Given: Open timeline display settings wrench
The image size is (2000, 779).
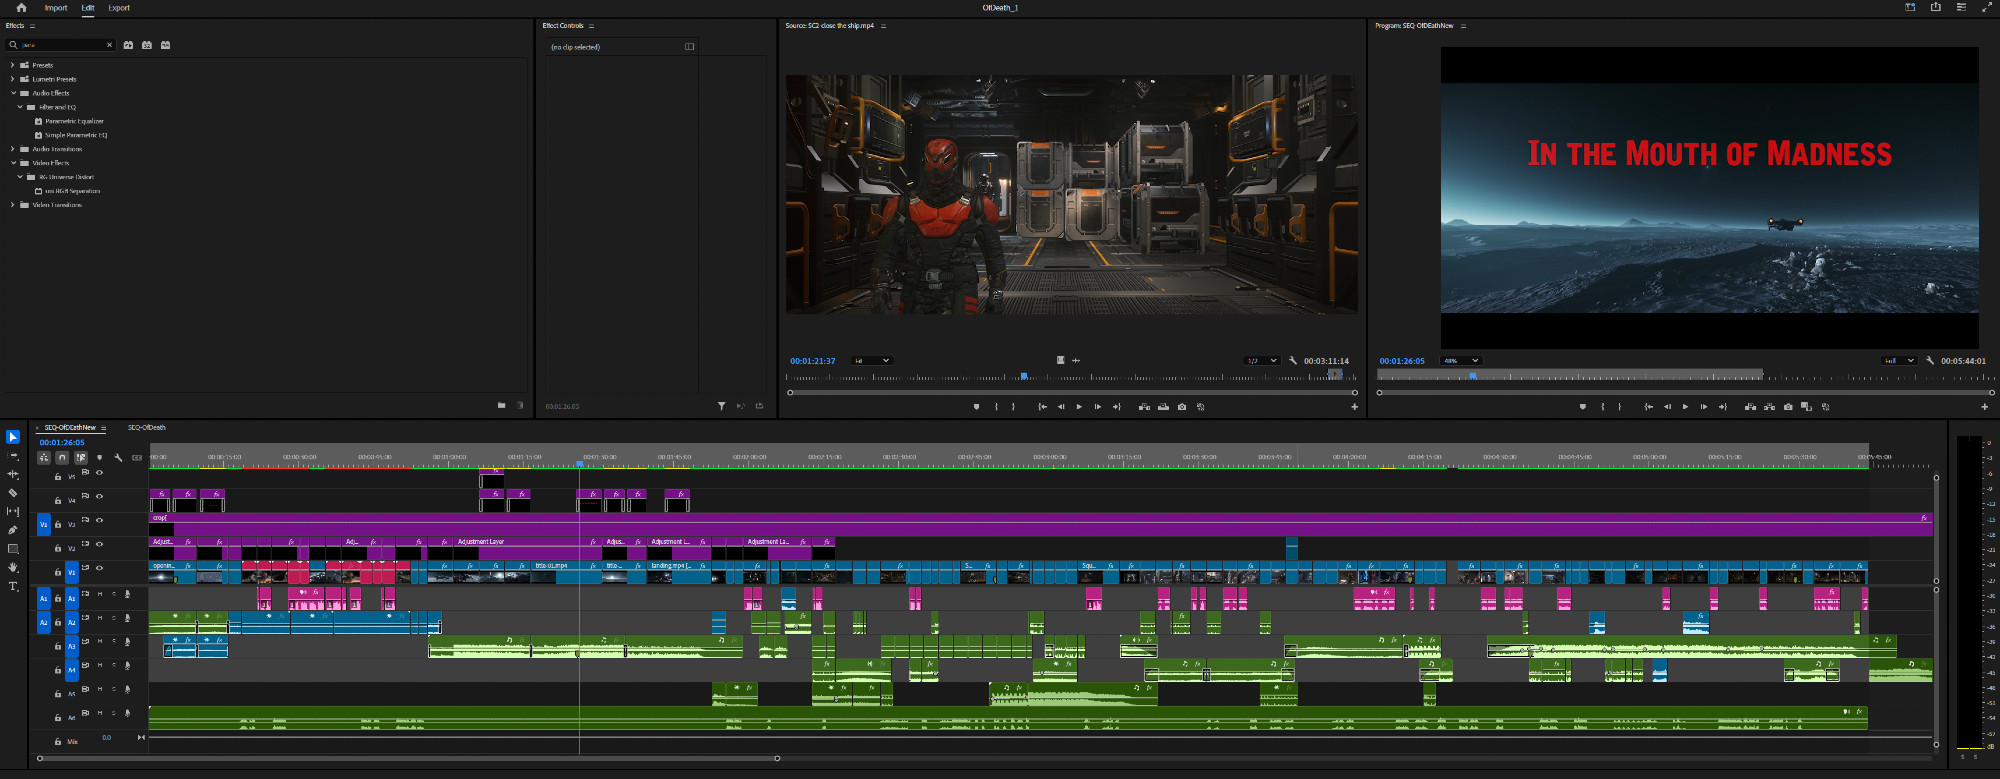Looking at the screenshot, I should click(118, 458).
